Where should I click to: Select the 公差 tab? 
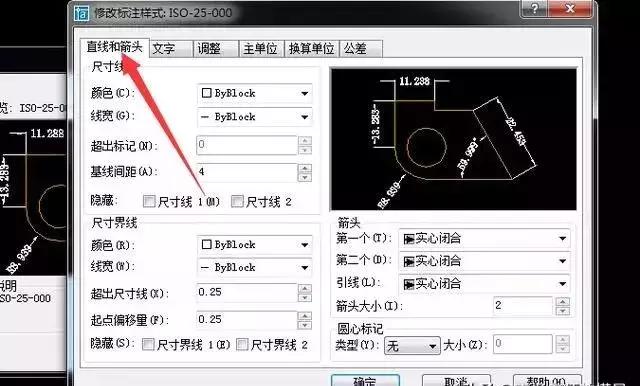(361, 49)
